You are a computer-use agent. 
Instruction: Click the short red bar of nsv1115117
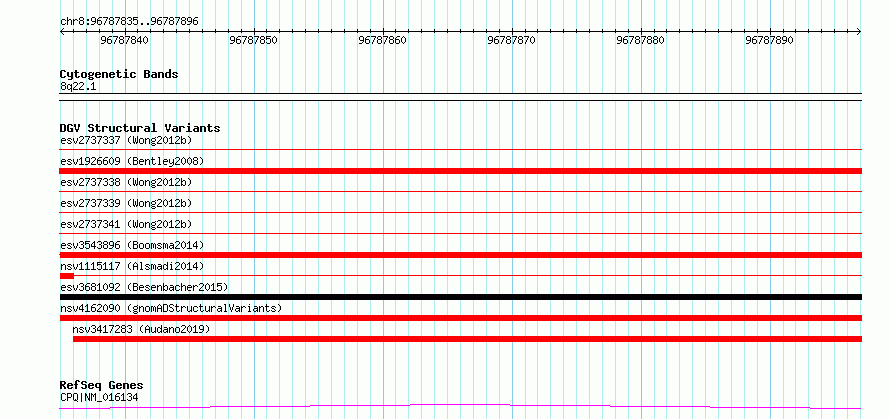pyautogui.click(x=66, y=276)
